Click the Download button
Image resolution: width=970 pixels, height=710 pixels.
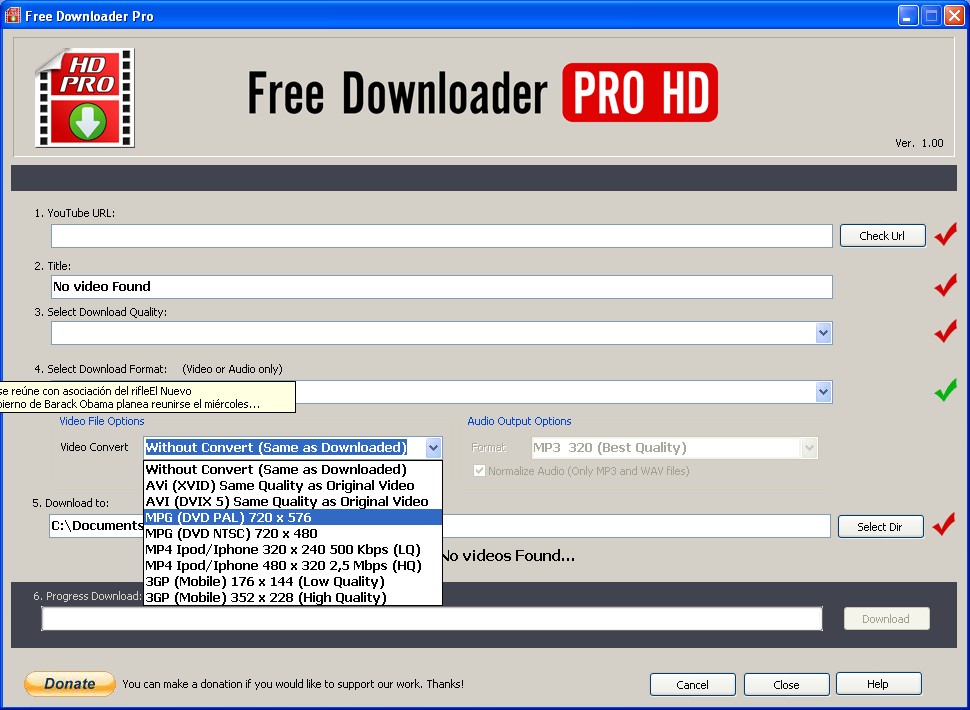pos(886,619)
